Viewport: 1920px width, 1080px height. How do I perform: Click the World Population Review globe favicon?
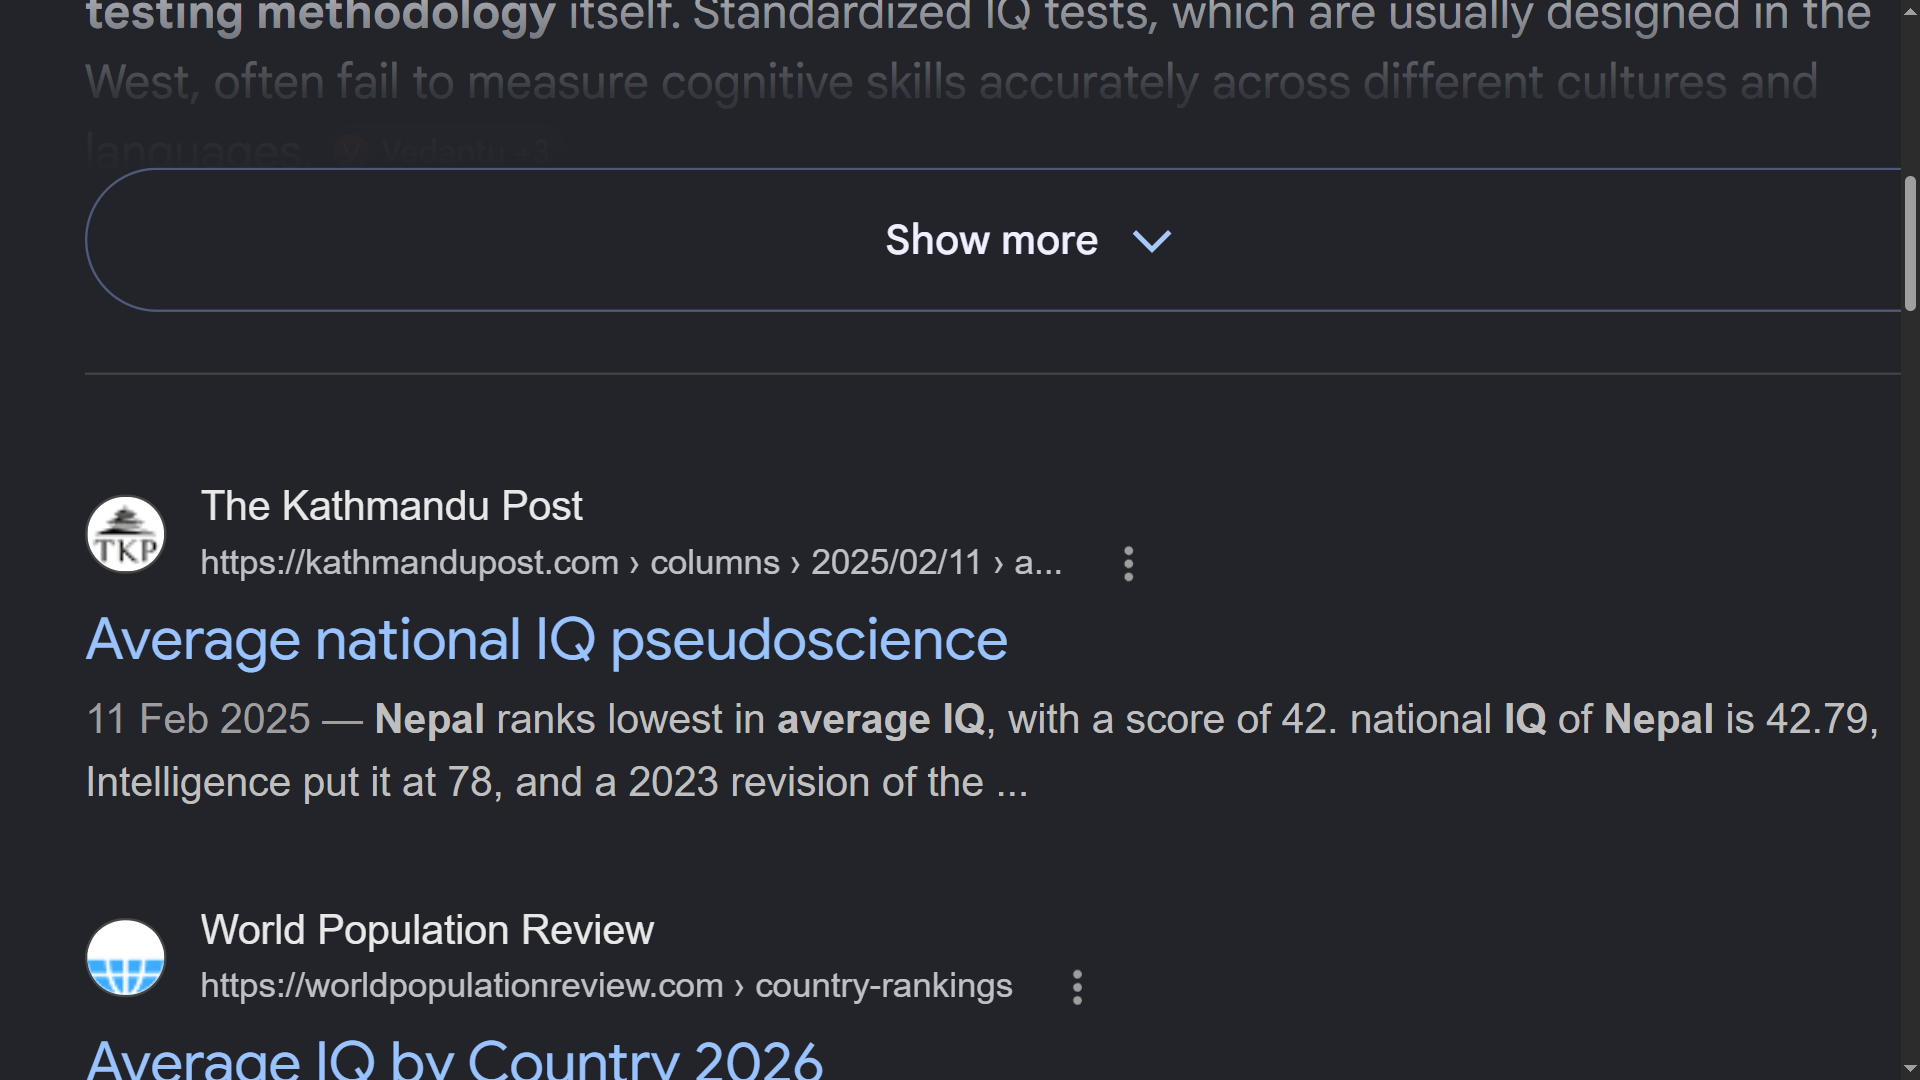tap(126, 958)
